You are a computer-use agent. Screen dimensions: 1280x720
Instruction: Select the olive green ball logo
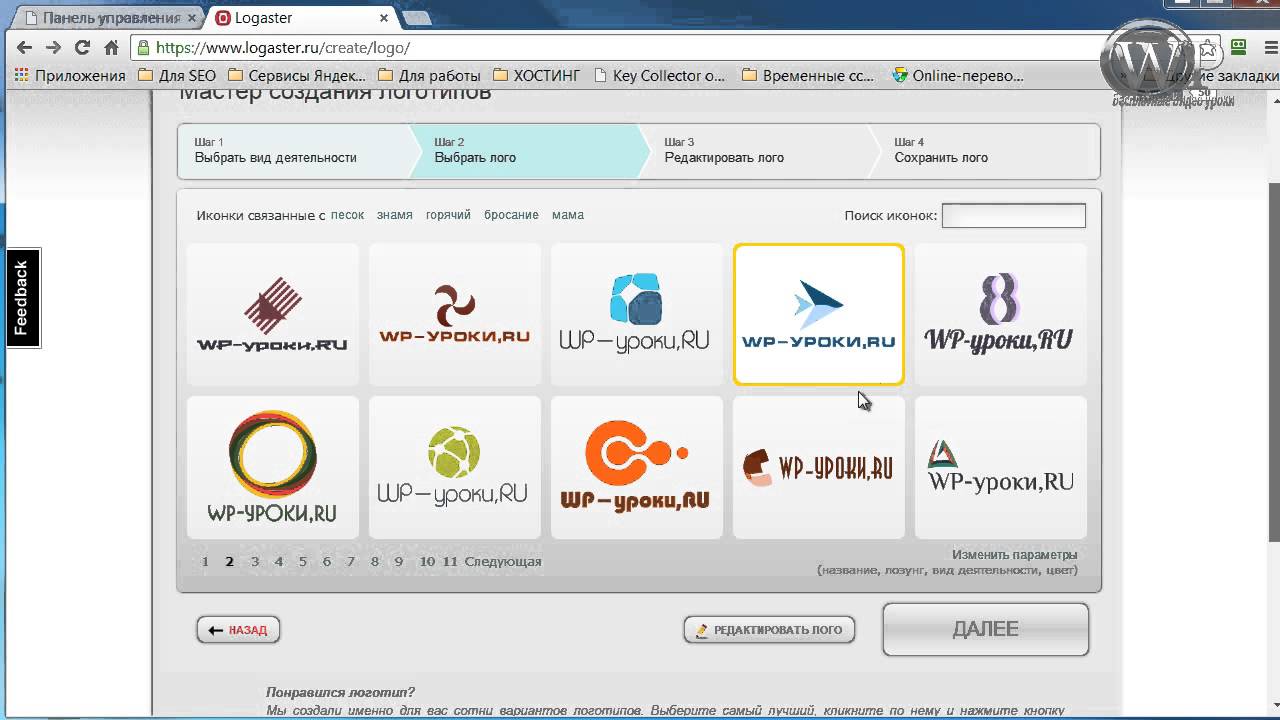pos(454,467)
